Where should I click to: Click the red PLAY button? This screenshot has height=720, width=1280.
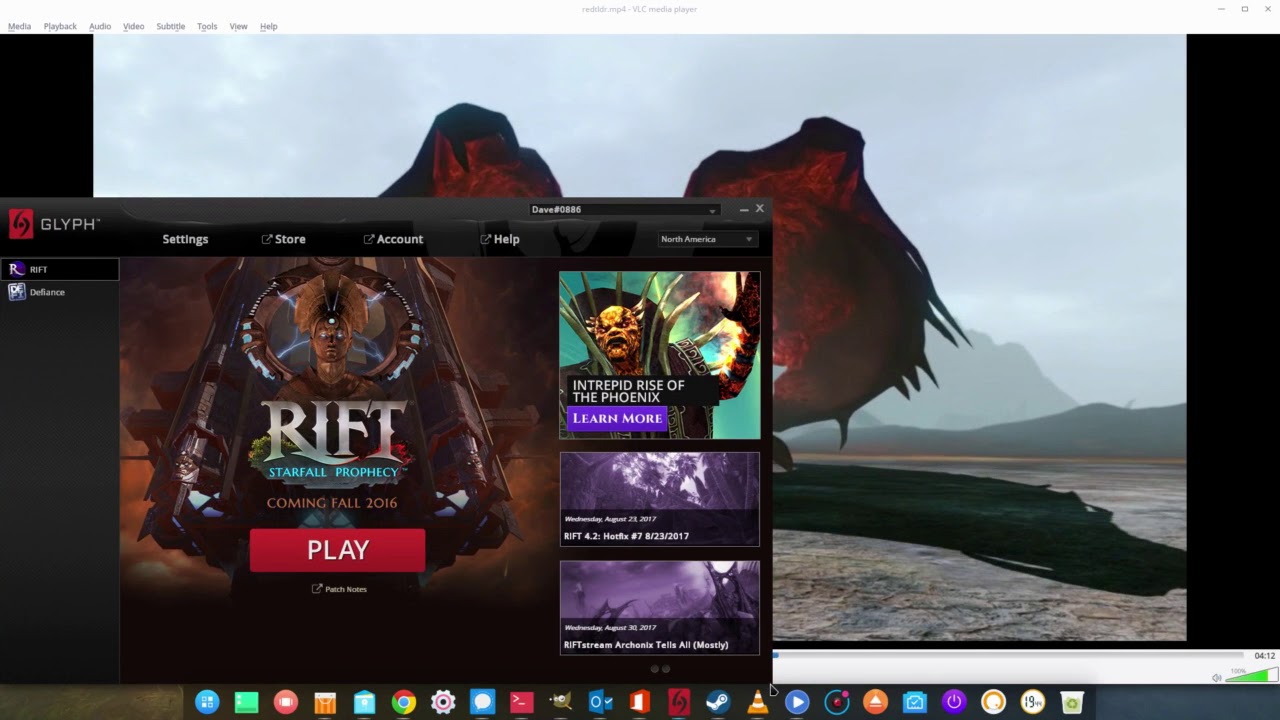coord(338,550)
